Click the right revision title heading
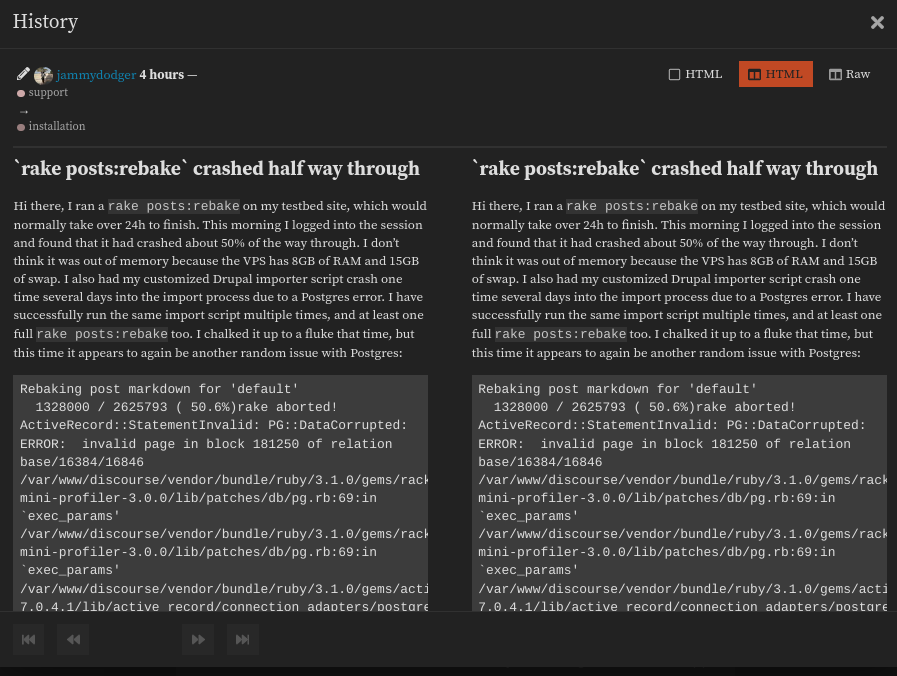This screenshot has height=676, width=897. tap(674, 169)
